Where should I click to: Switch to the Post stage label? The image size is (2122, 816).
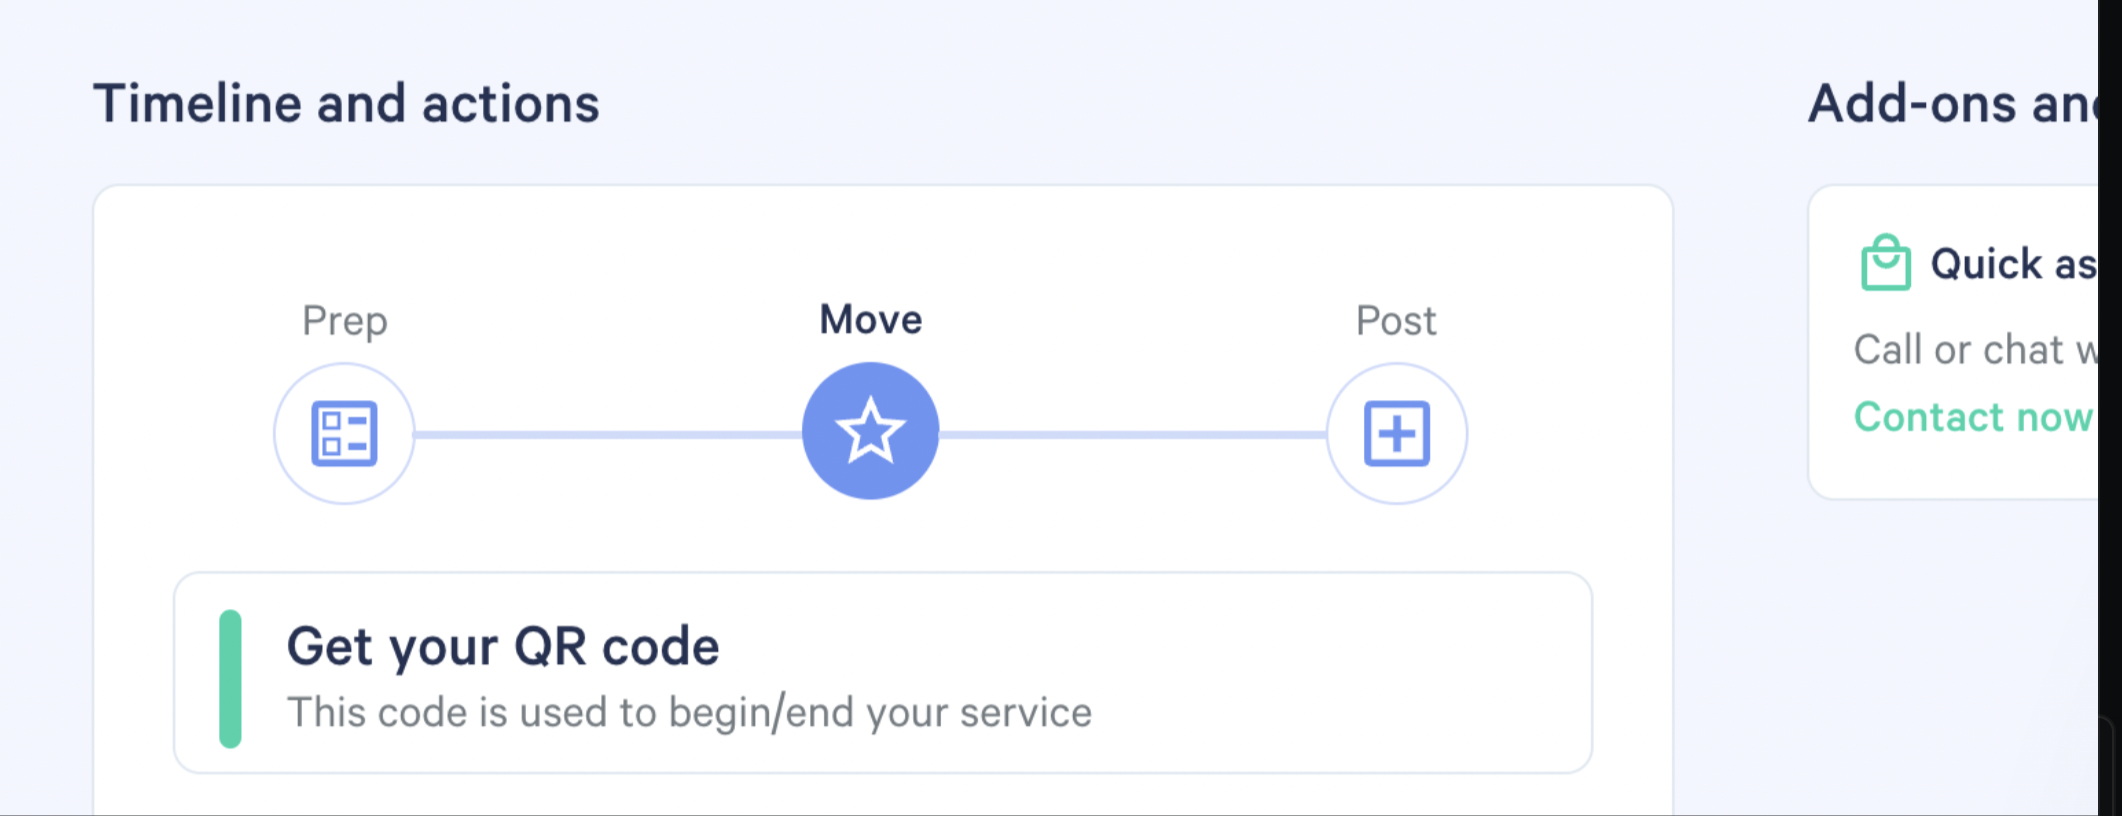coord(1395,321)
